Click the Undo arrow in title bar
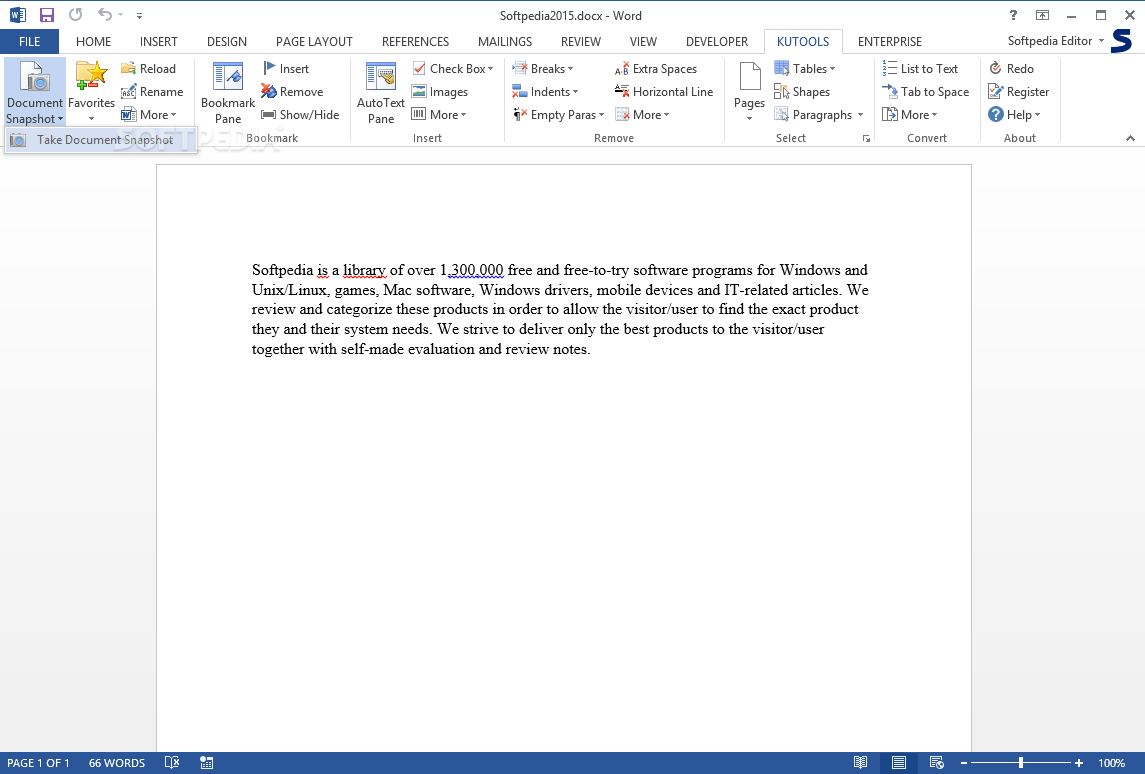 [x=104, y=15]
